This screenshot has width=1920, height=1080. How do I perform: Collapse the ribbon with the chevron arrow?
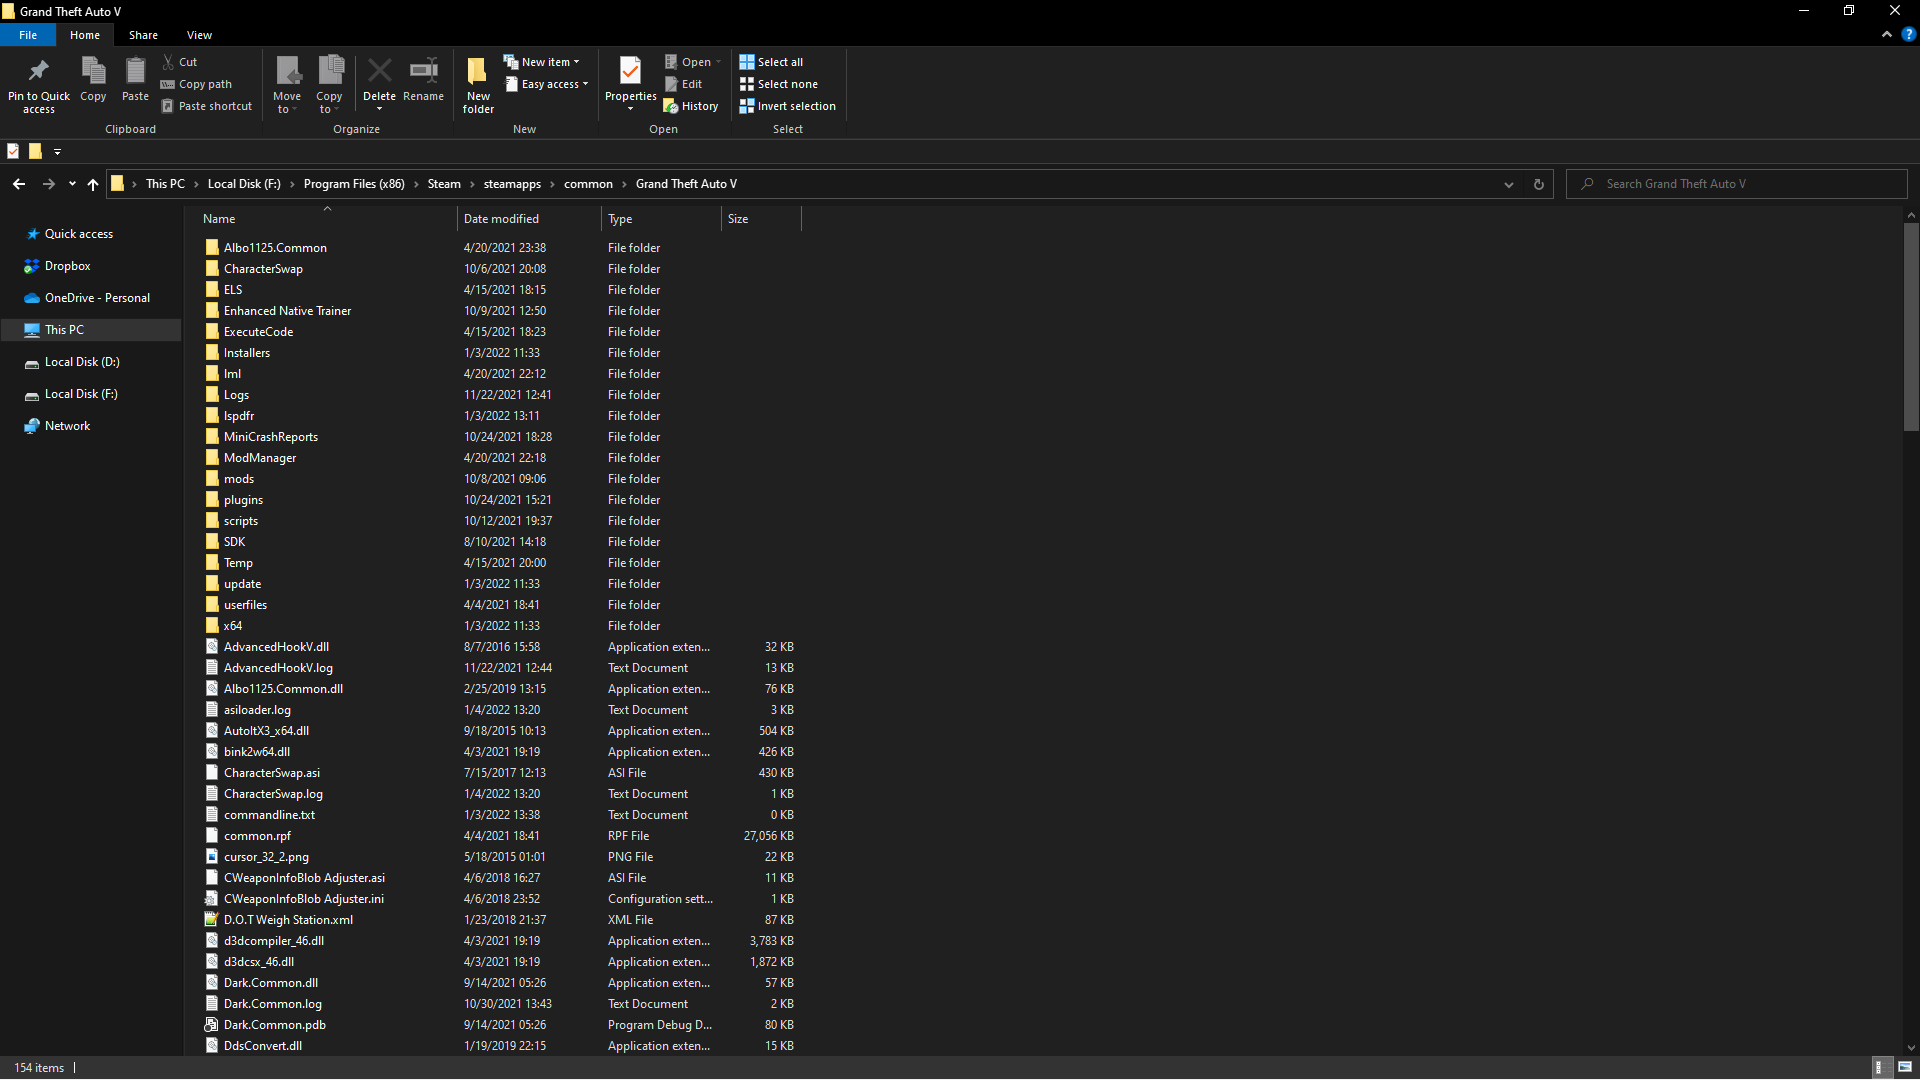pyautogui.click(x=1886, y=34)
